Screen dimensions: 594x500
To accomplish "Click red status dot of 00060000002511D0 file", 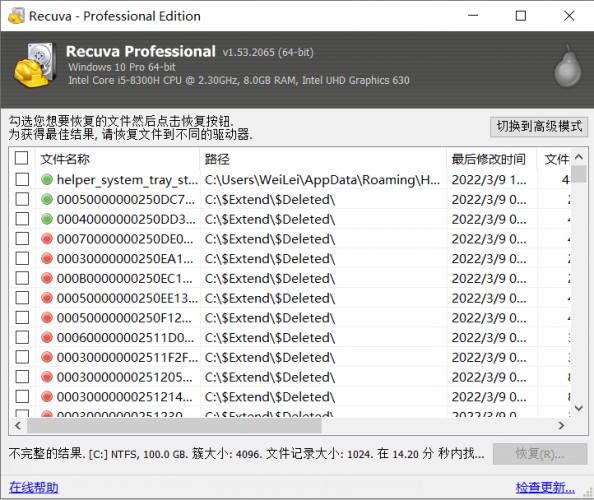I will (x=47, y=337).
